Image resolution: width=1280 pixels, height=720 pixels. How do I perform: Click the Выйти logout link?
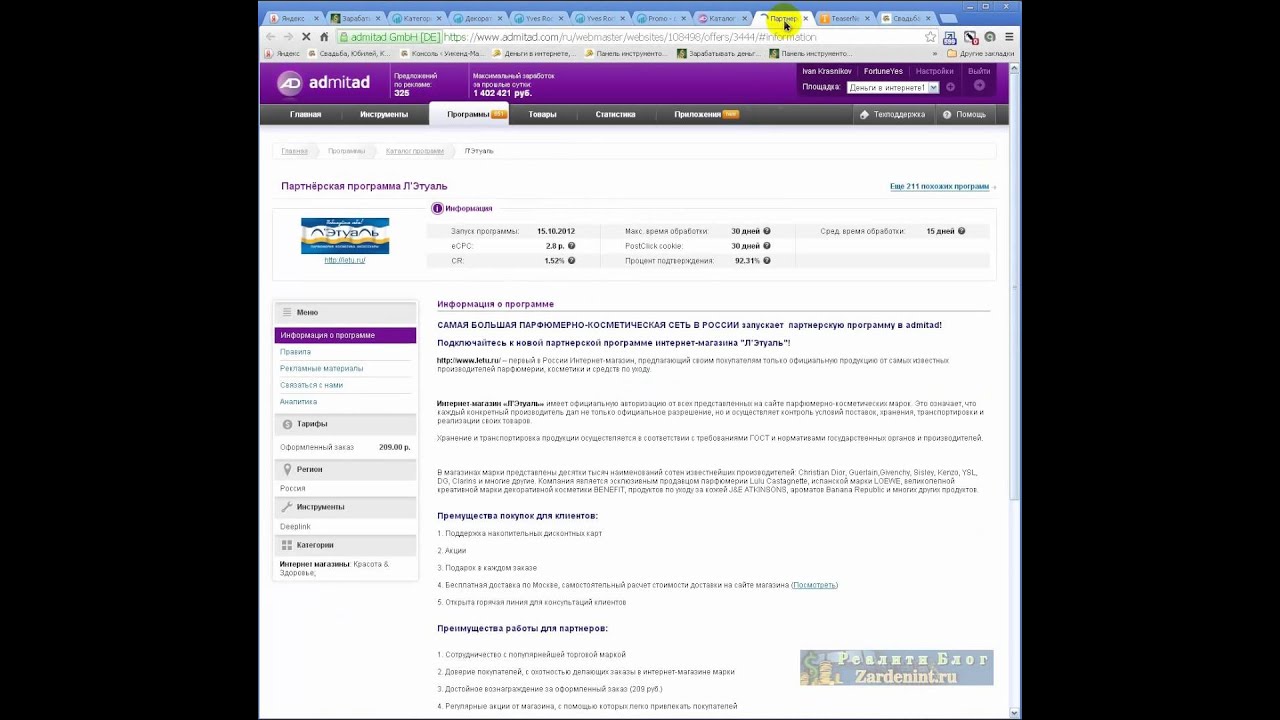(x=979, y=71)
